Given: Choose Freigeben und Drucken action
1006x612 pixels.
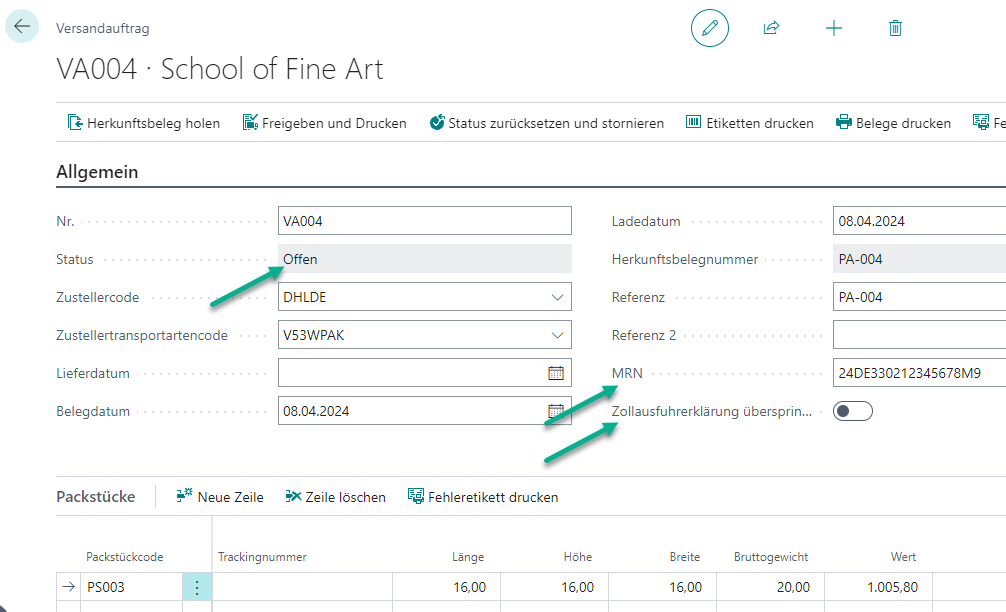Looking at the screenshot, I should 324,123.
